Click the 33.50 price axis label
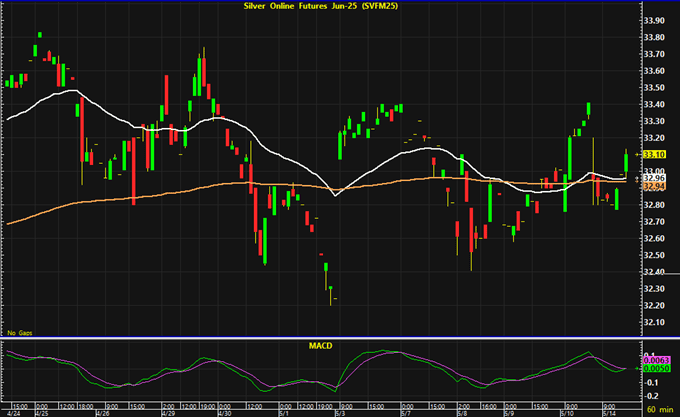680x417 pixels. 655,87
